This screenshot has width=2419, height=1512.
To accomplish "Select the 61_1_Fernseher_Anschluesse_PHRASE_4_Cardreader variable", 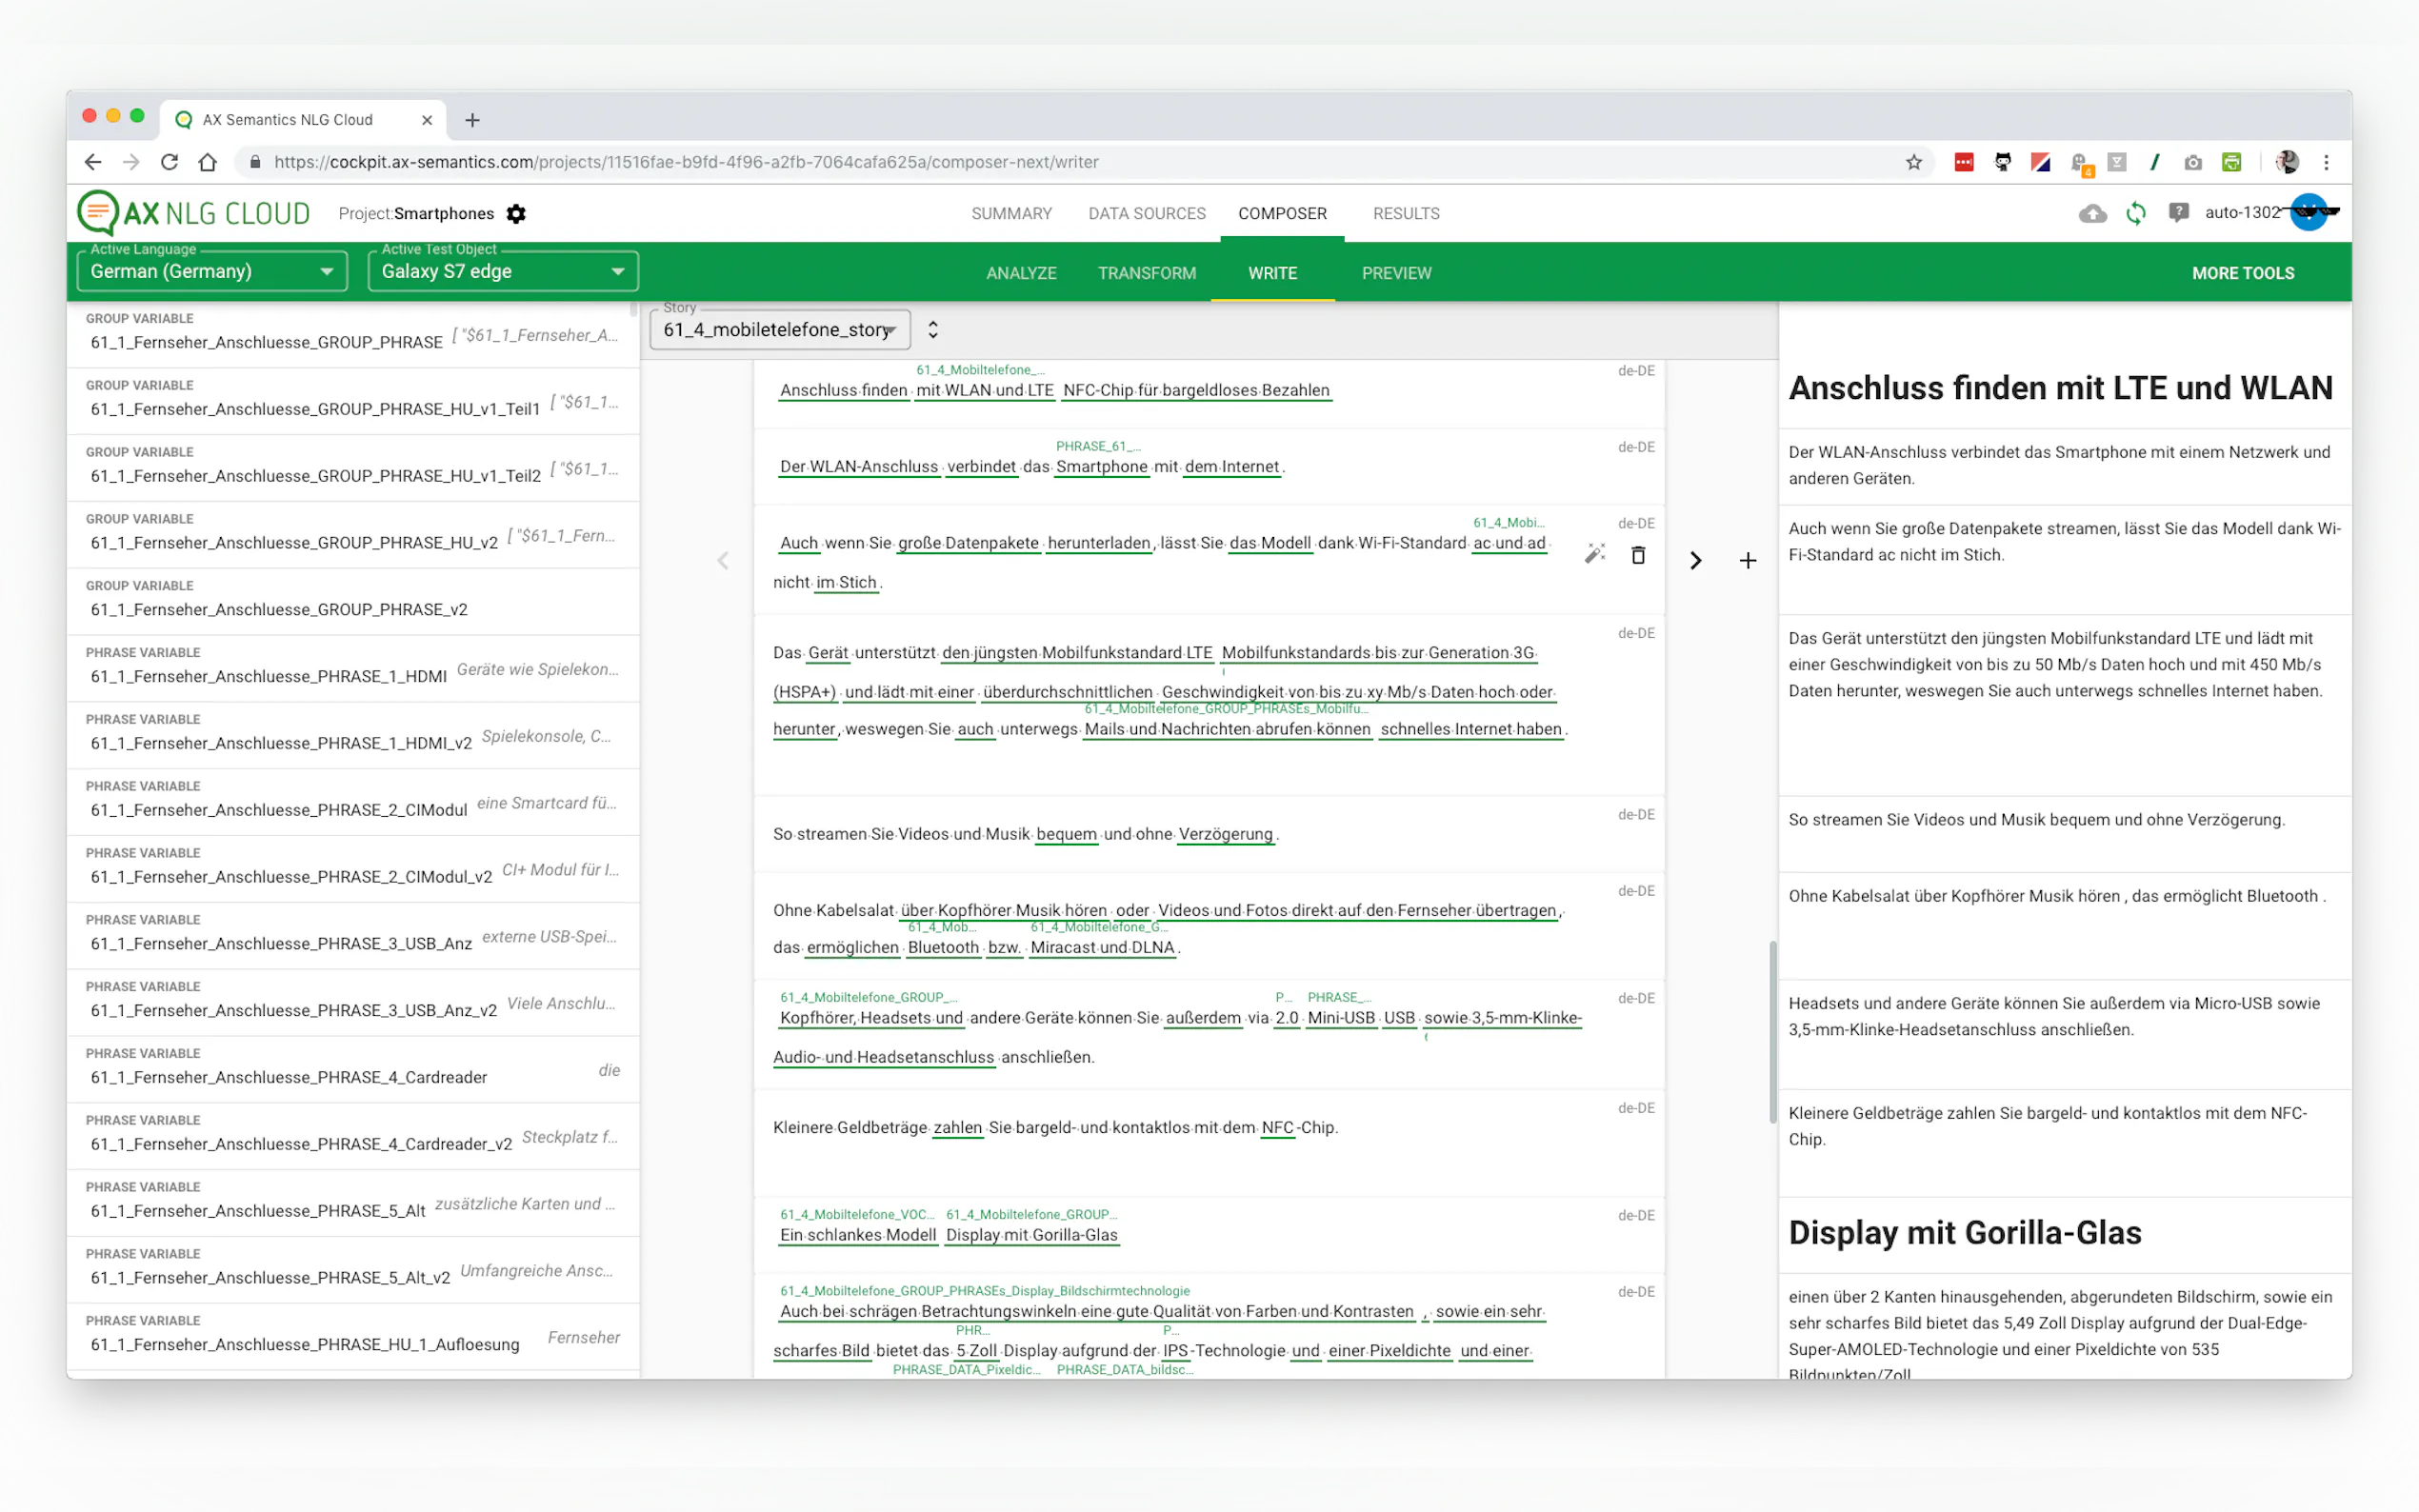I will [x=289, y=1077].
